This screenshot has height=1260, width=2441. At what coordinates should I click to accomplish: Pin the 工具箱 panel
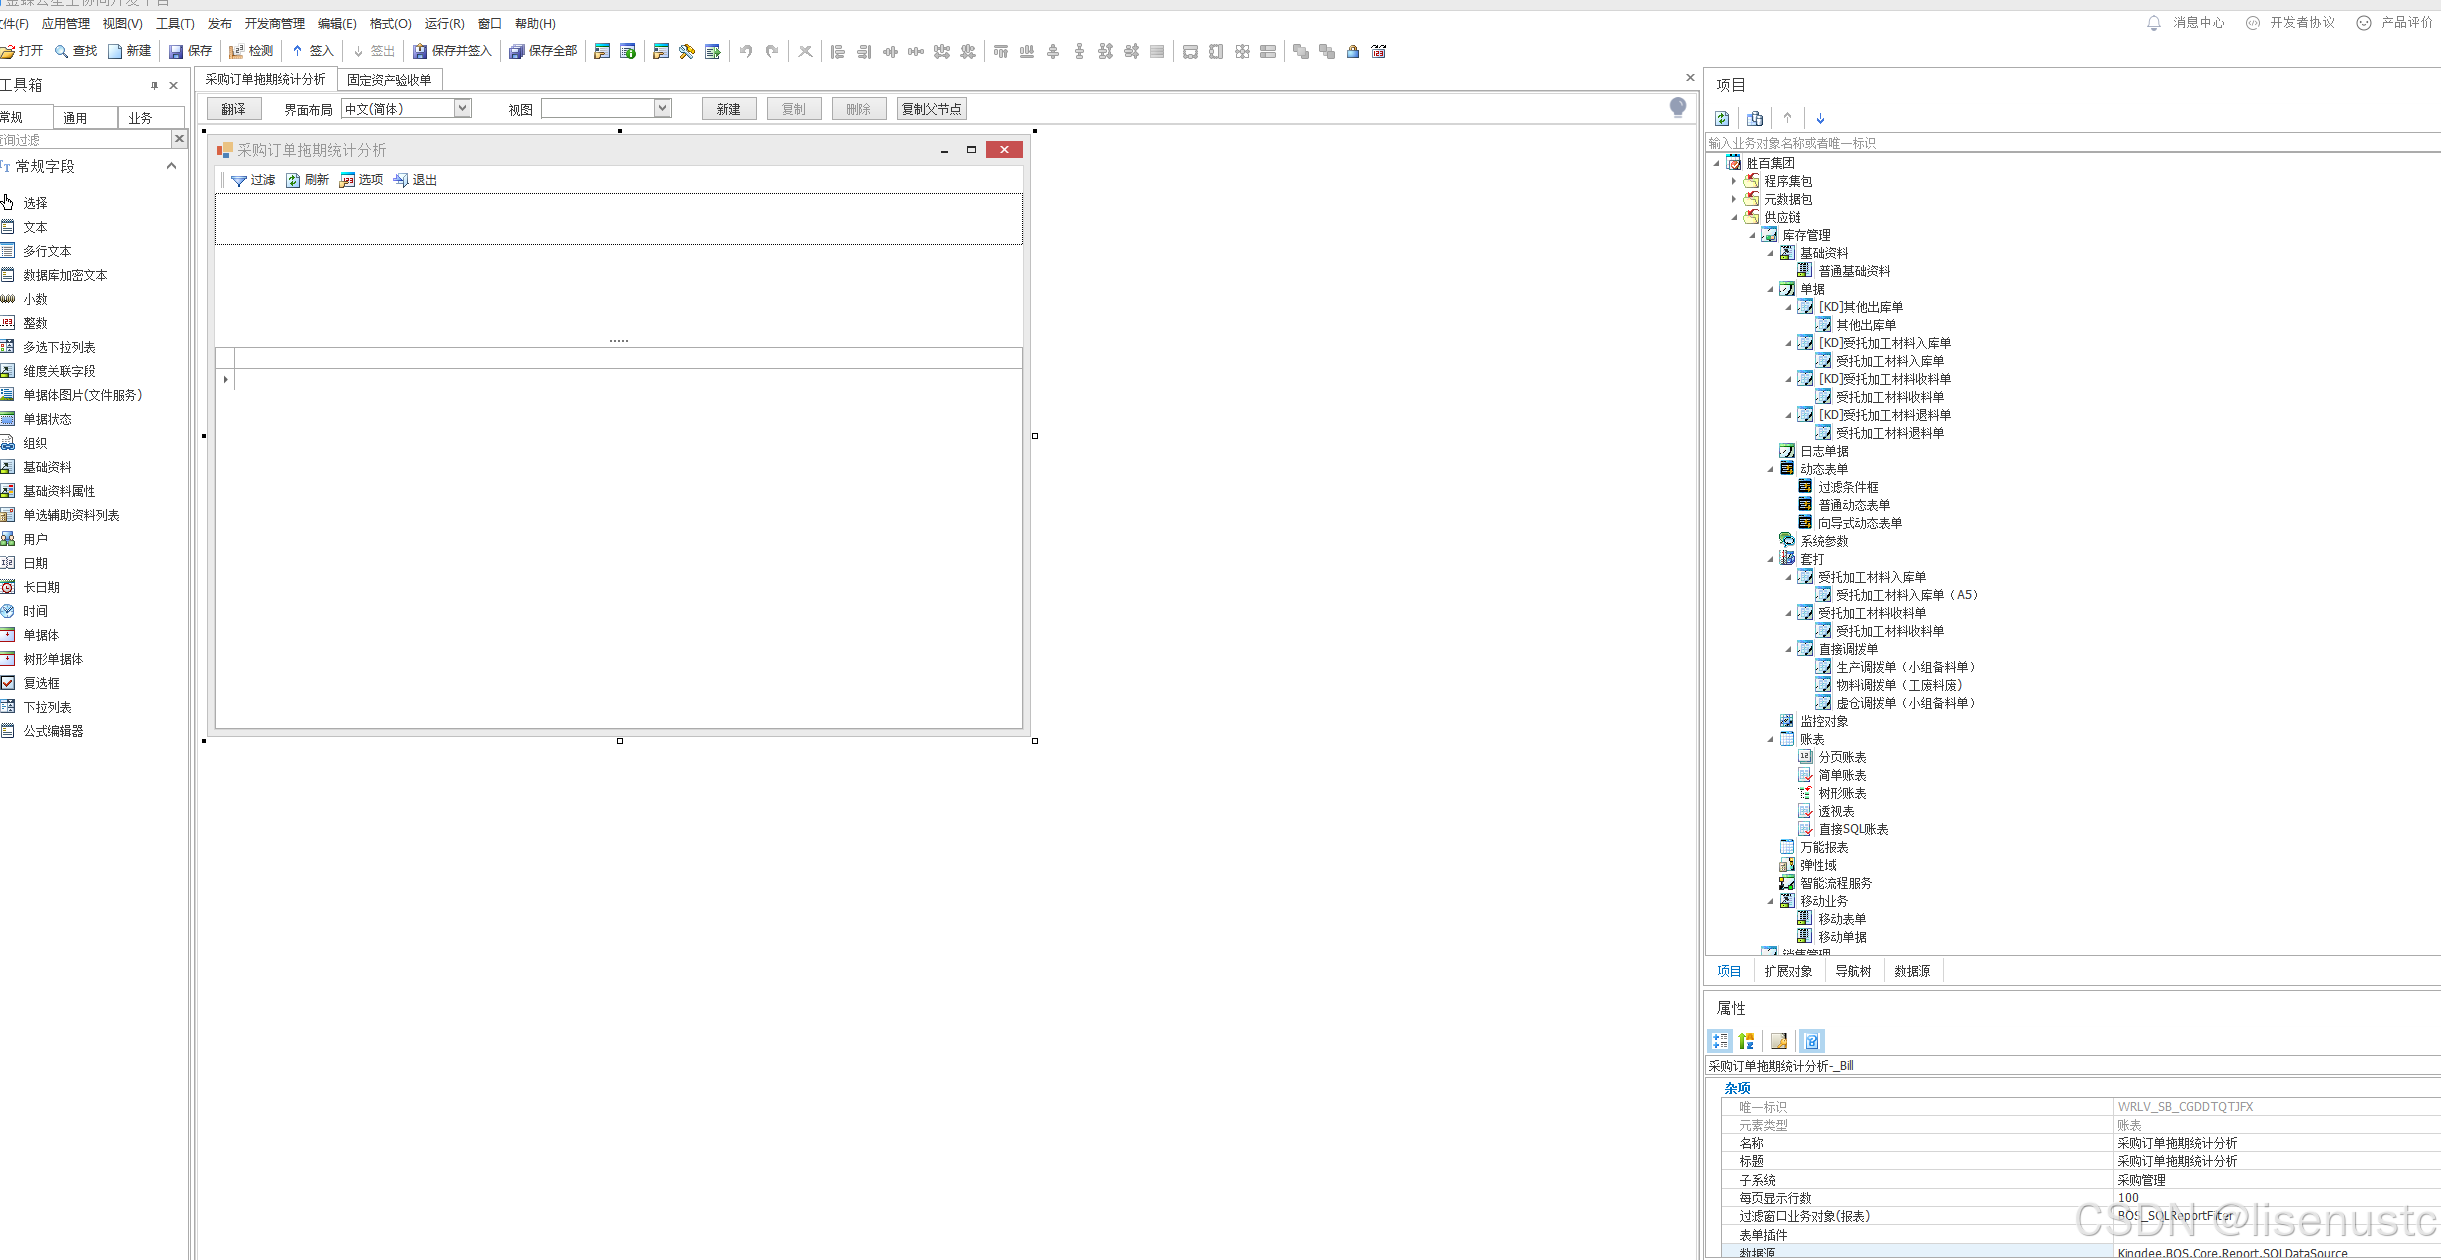point(154,85)
